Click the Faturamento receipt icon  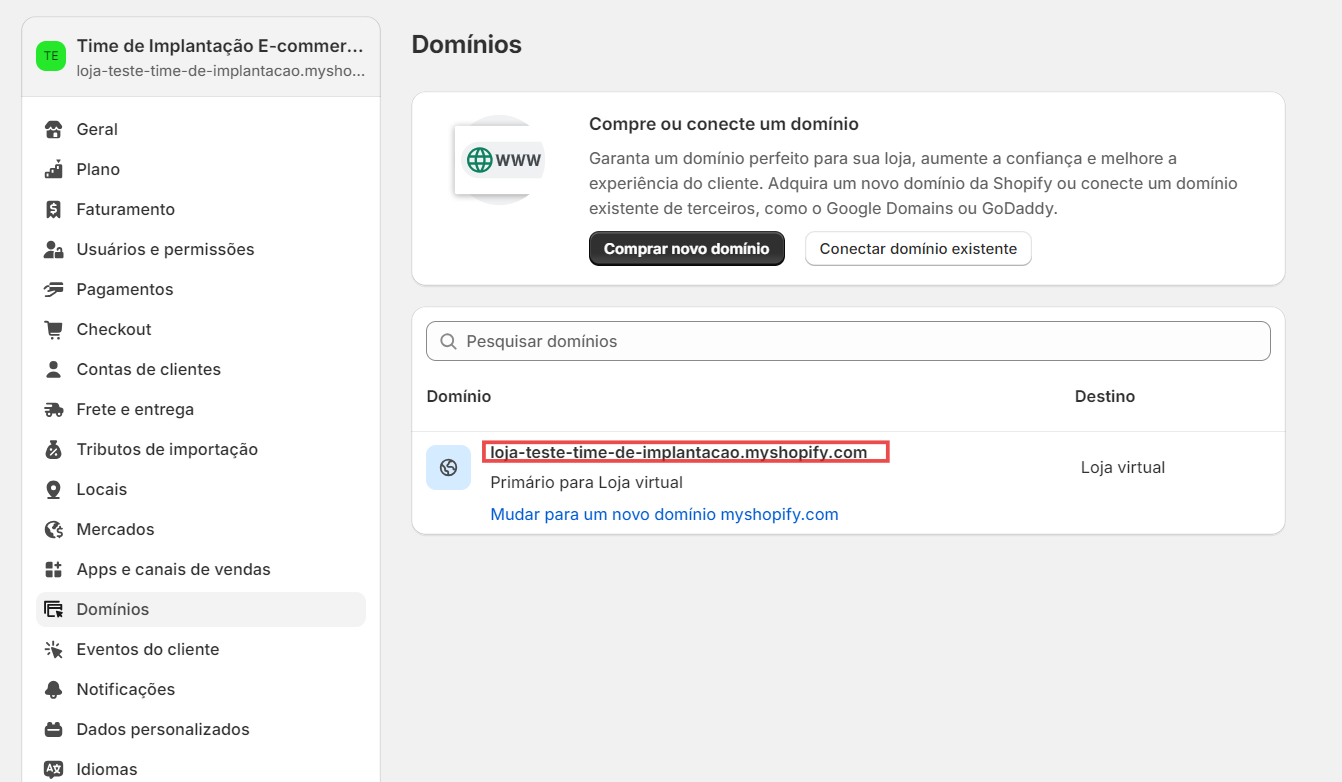point(54,210)
